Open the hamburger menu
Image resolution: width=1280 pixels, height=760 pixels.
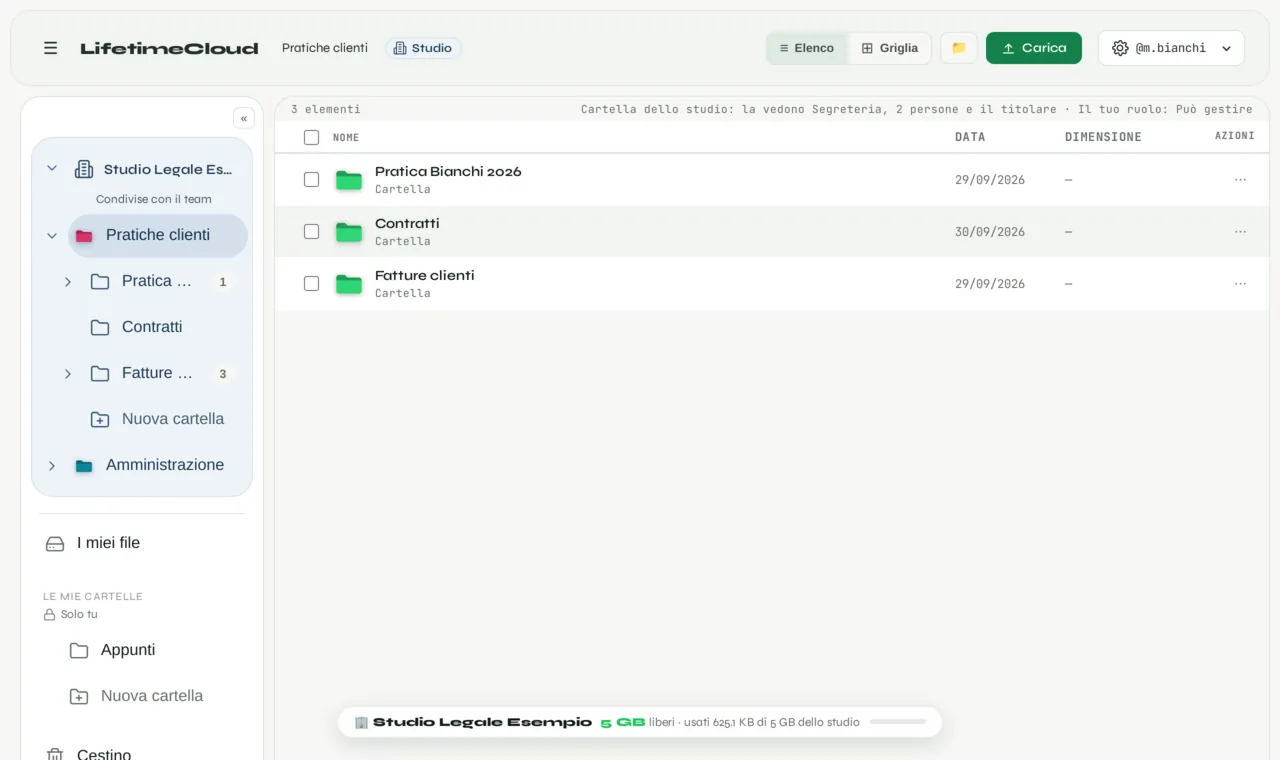(x=50, y=48)
